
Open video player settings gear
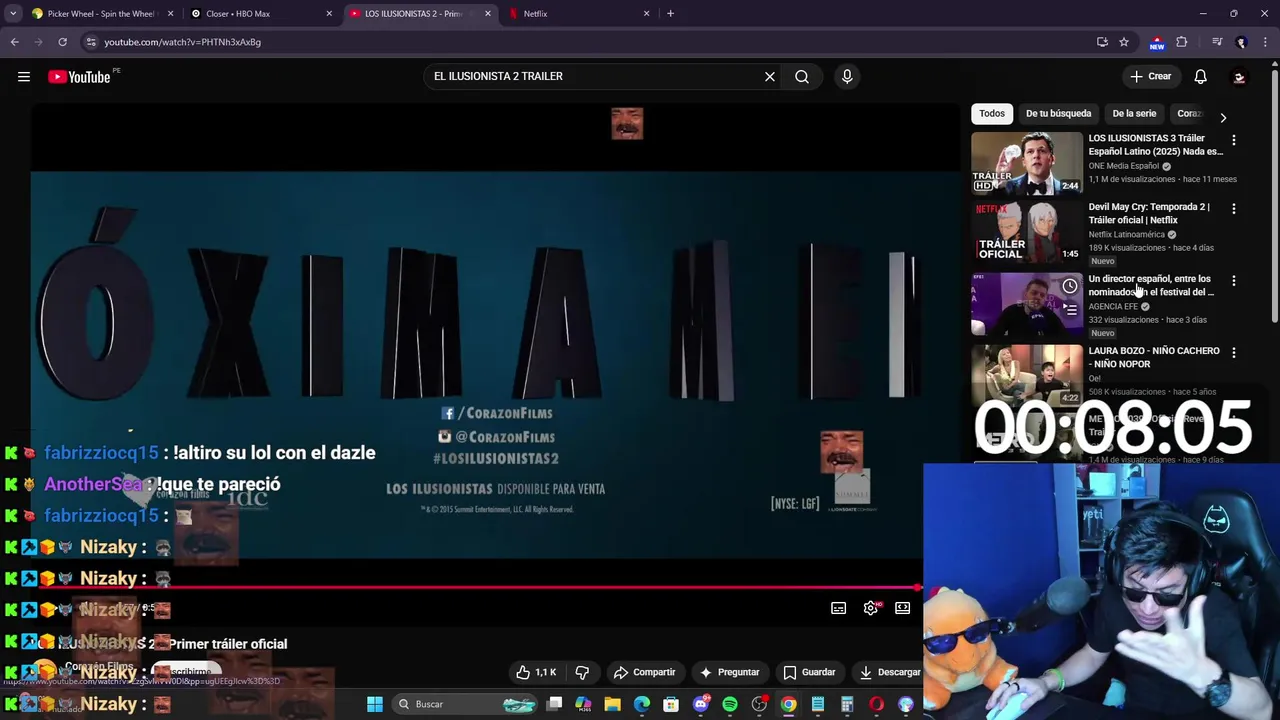coord(871,608)
